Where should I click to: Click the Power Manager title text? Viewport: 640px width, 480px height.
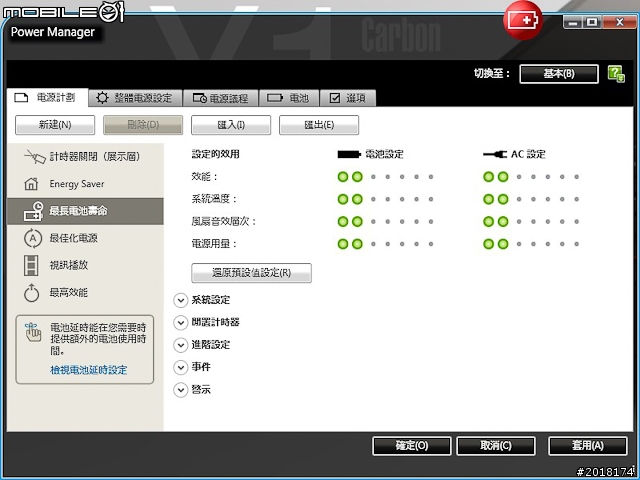coord(53,32)
